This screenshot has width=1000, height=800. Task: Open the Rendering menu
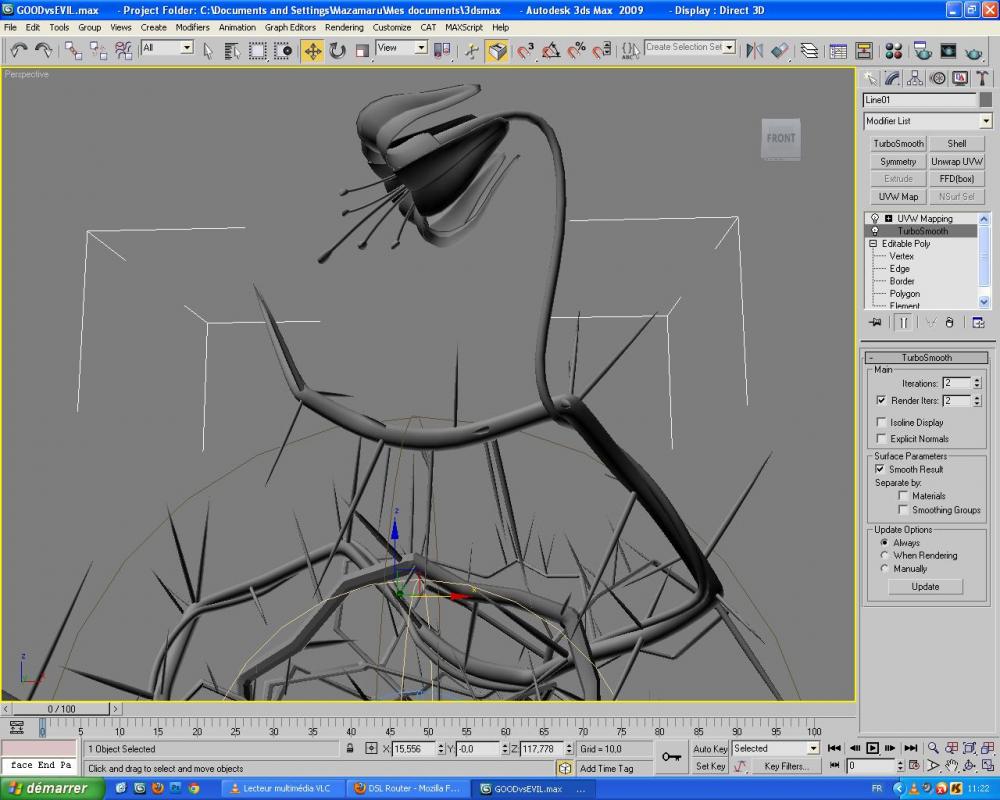344,27
